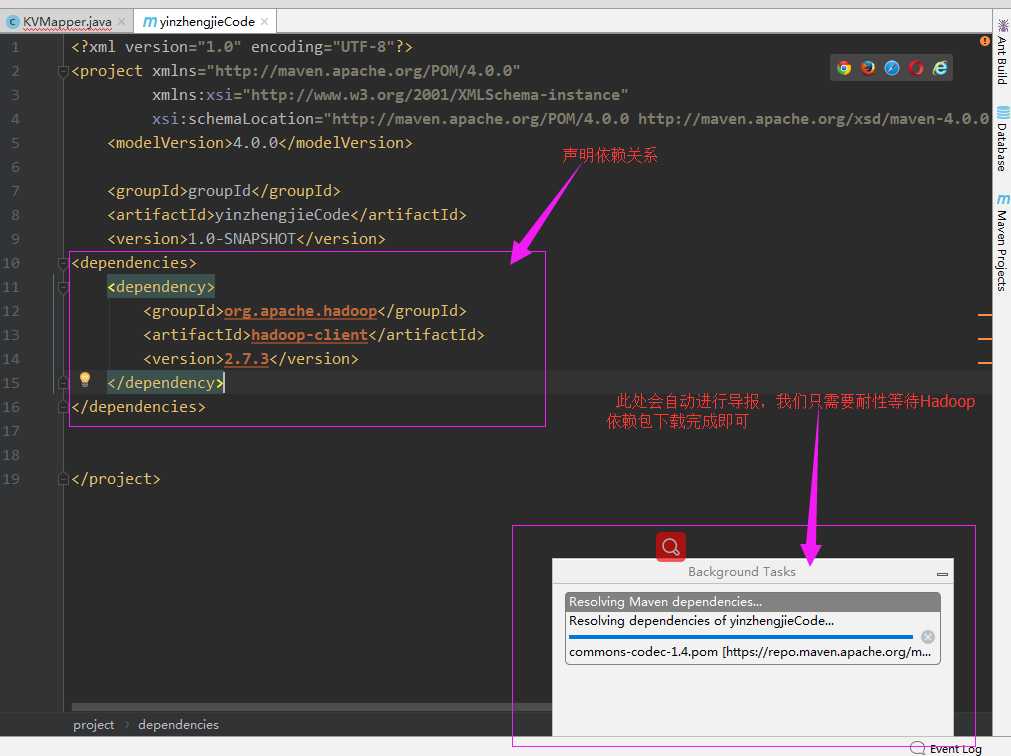Click "Resolving Maven dependencies..." task header
The image size is (1011, 756).
pos(752,601)
